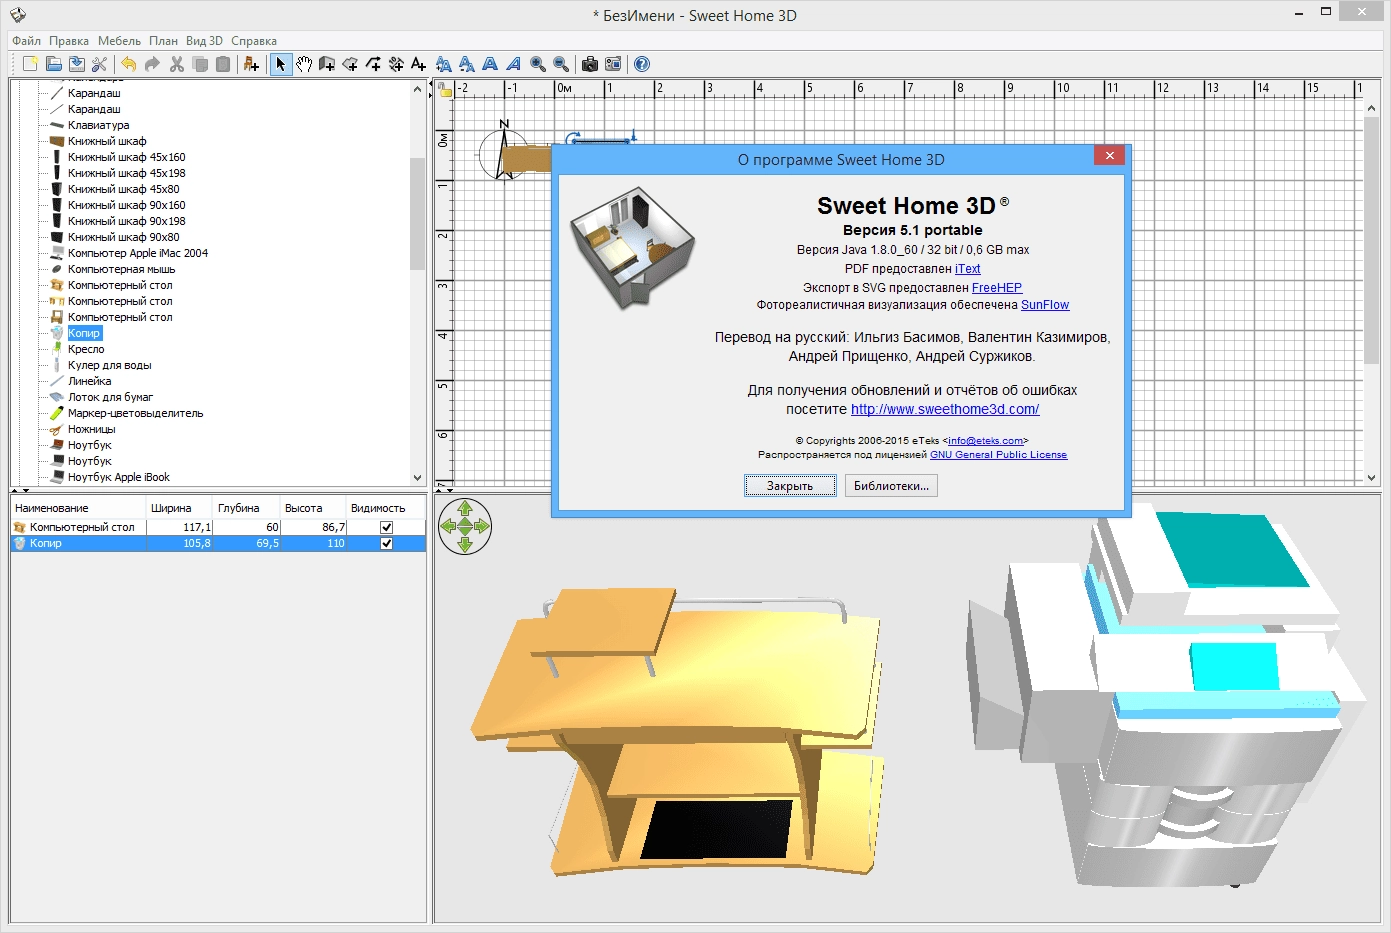Viewport: 1391px width, 933px height.
Task: Choose the Create rooms tool
Action: coord(350,64)
